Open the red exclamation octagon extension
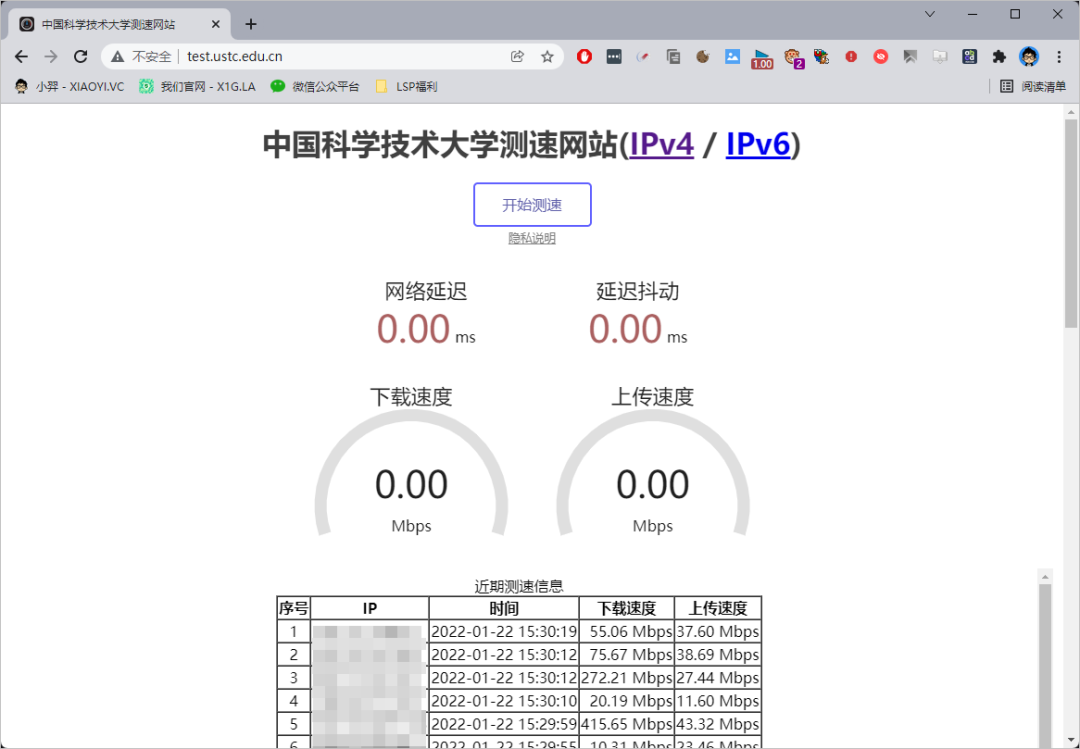The height and width of the screenshot is (749, 1080). pos(851,57)
